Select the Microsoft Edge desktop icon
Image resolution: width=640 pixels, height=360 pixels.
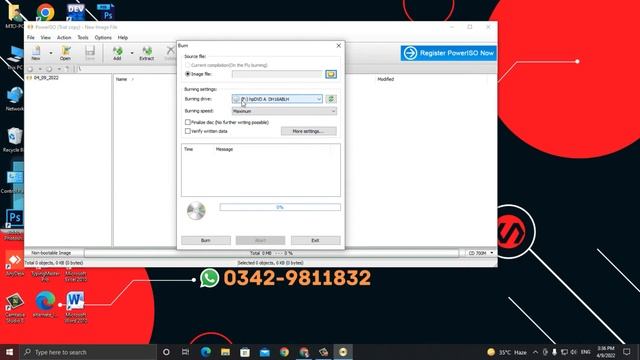click(x=45, y=305)
